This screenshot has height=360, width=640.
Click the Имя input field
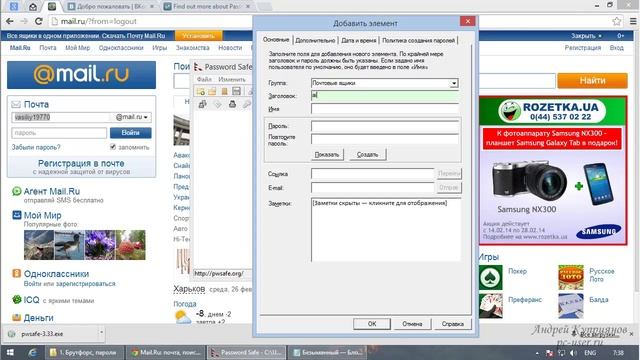click(384, 109)
